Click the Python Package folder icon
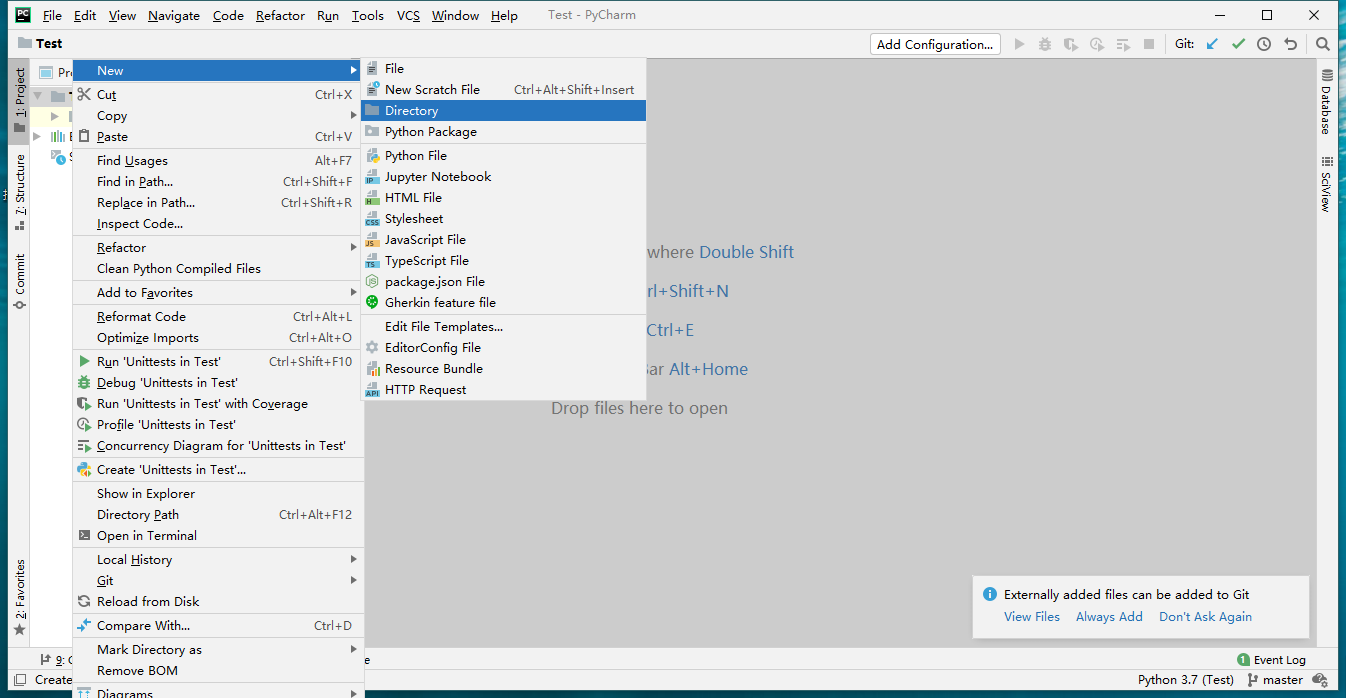 (372, 132)
